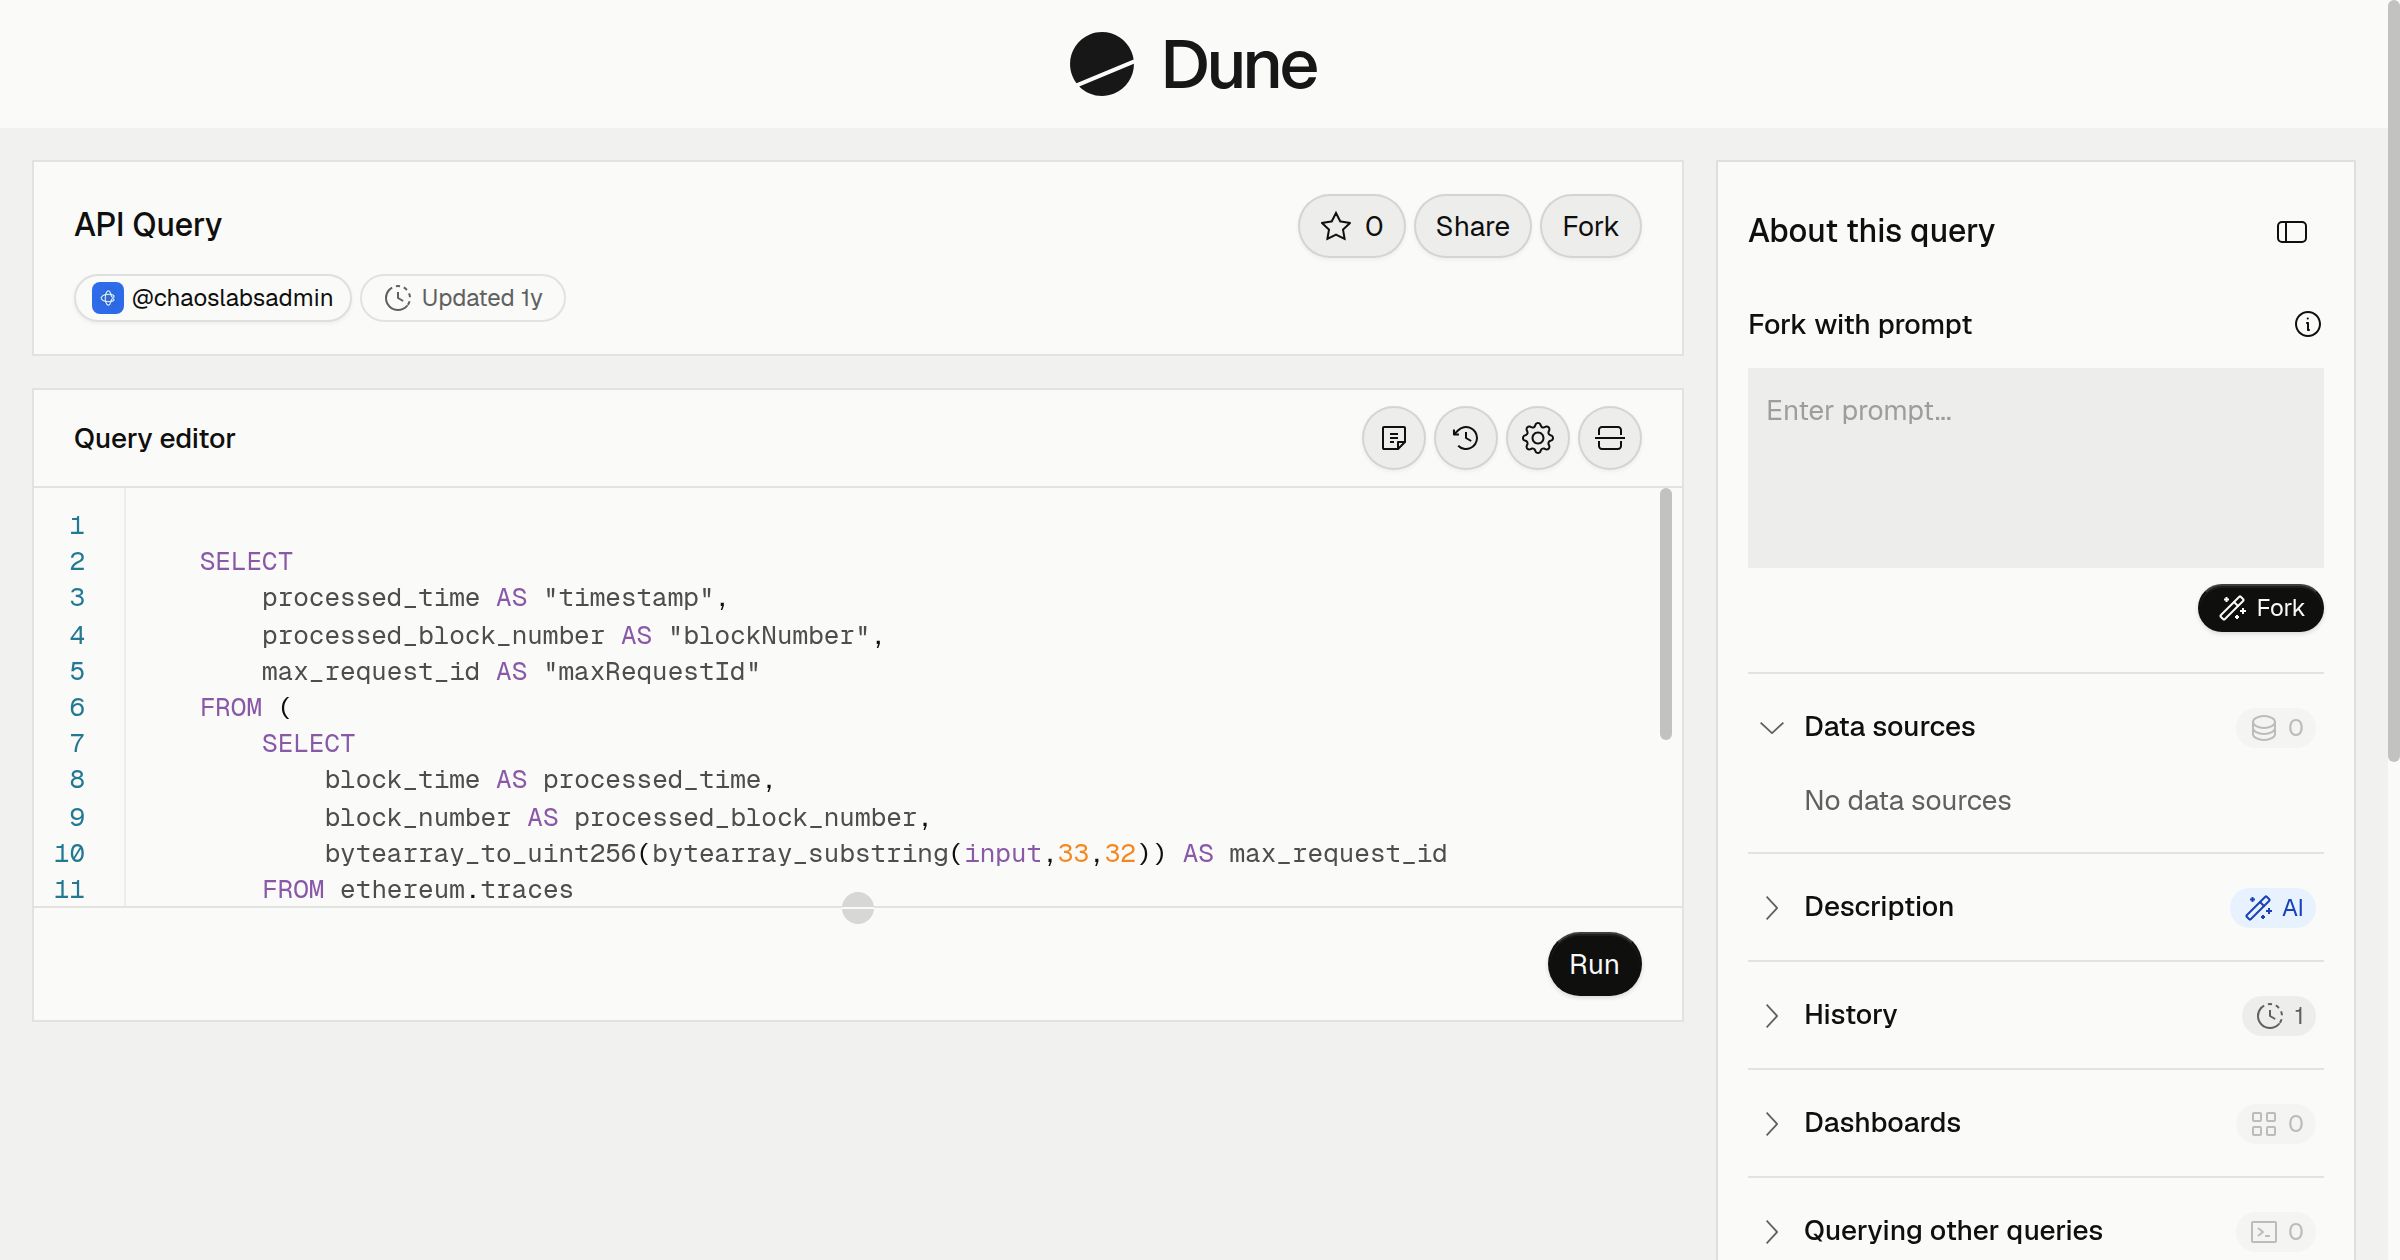This screenshot has width=2400, height=1260.
Task: Star the API Query
Action: (x=1351, y=226)
